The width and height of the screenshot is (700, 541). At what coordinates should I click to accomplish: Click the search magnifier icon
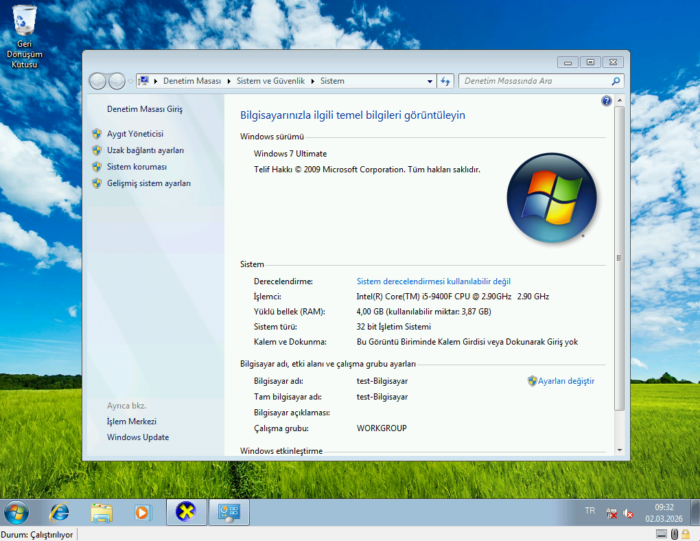tap(616, 81)
